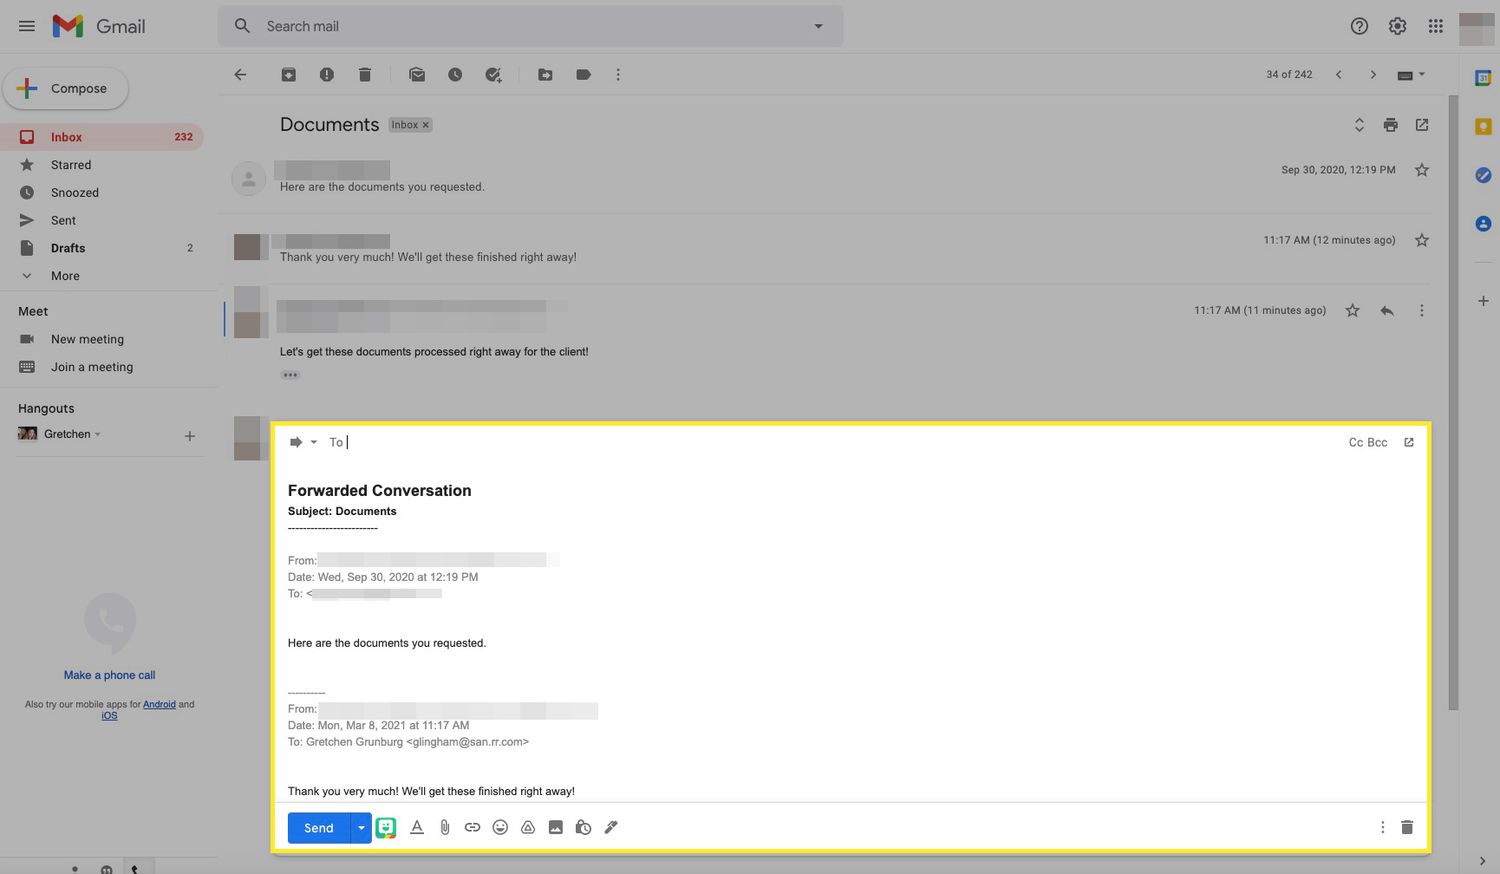The image size is (1500, 874).
Task: Add conversation to Tasks
Action: [x=493, y=75]
